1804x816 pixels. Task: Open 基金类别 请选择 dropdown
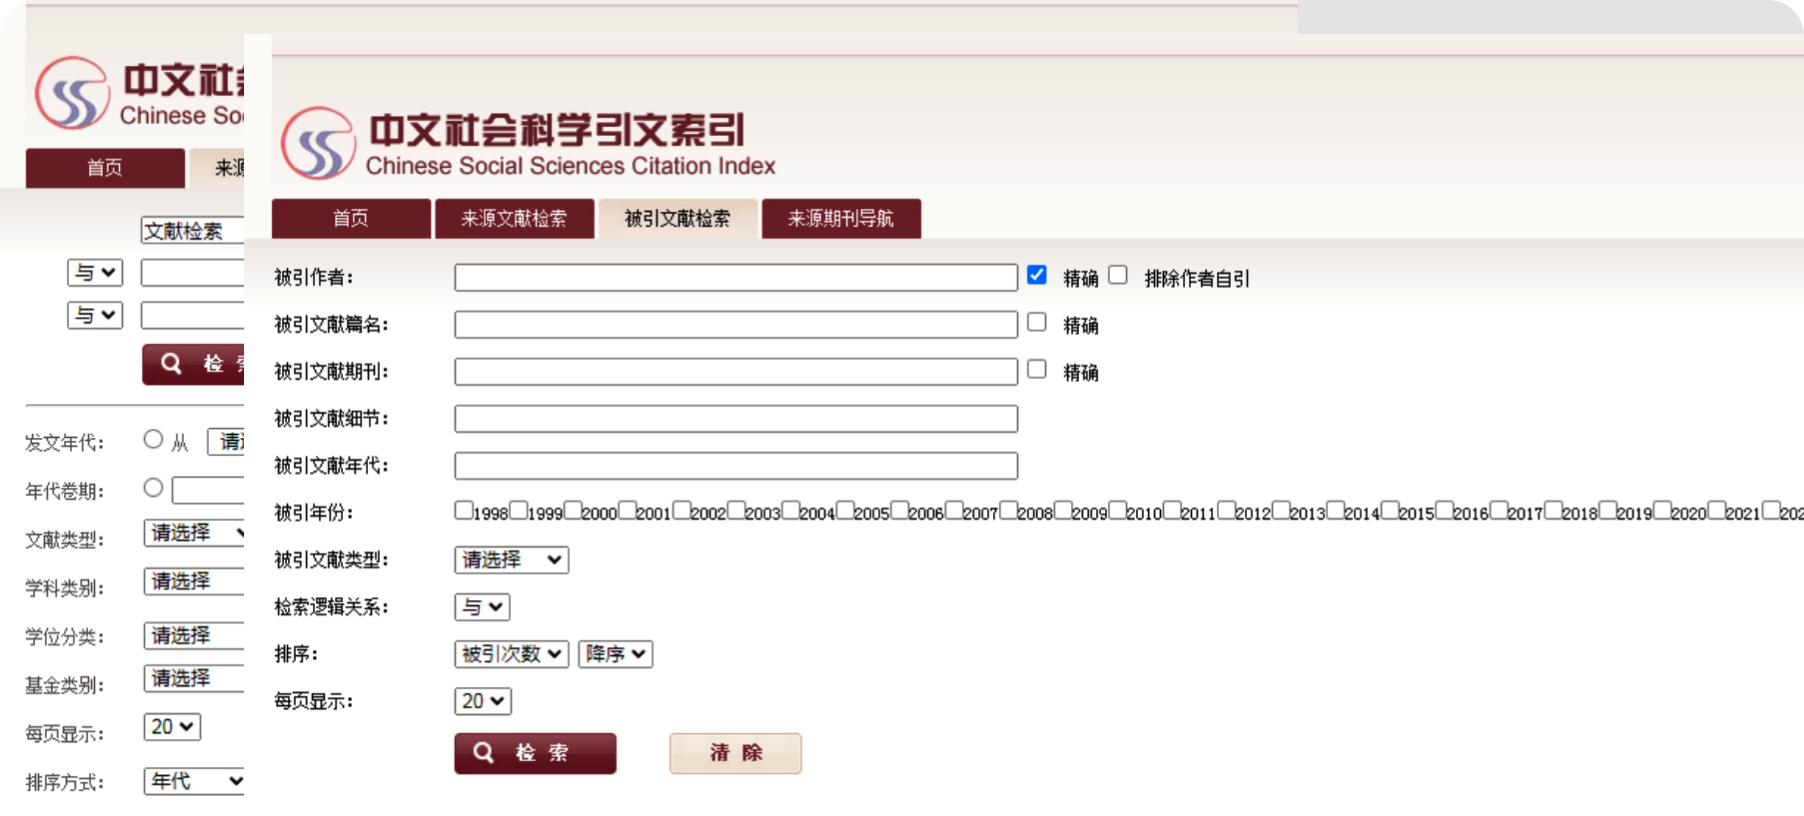pyautogui.click(x=194, y=678)
